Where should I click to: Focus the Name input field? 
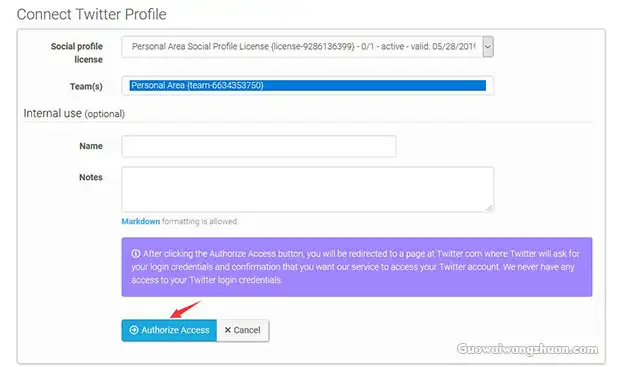259,146
